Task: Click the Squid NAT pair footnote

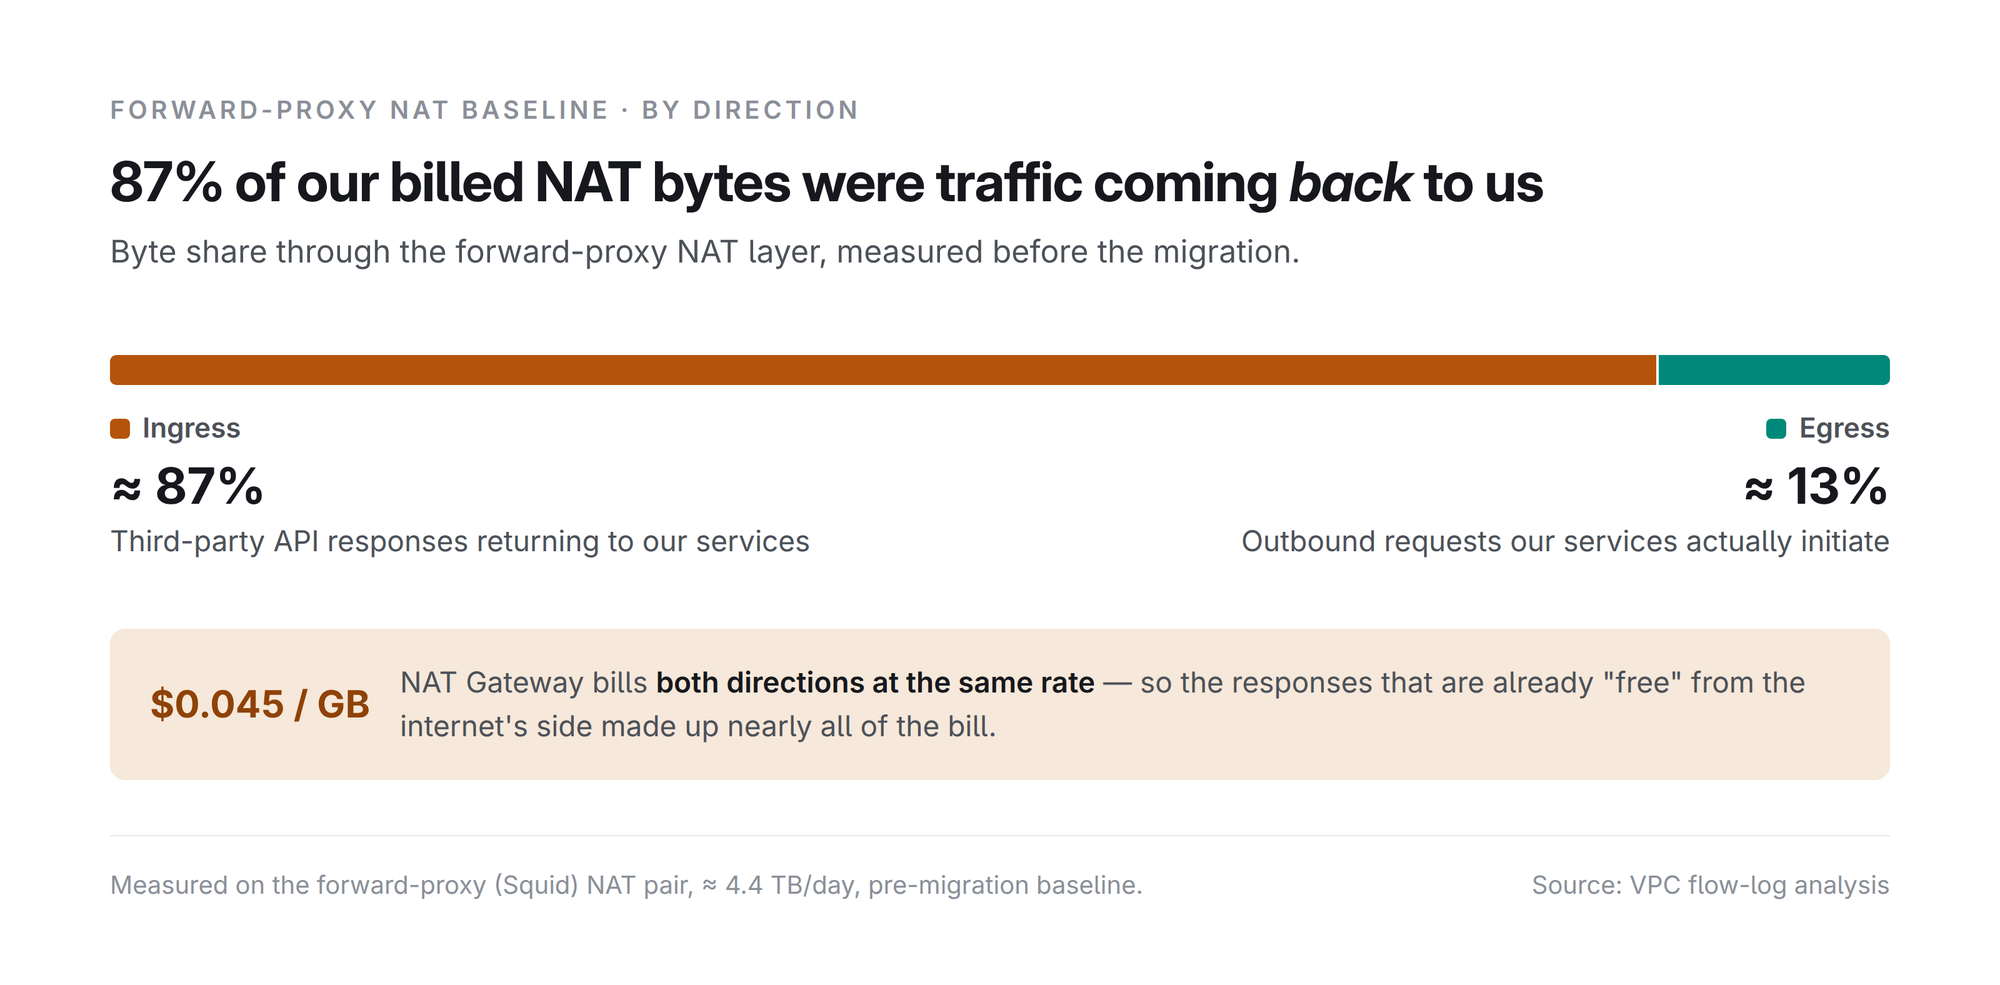Action: (626, 885)
